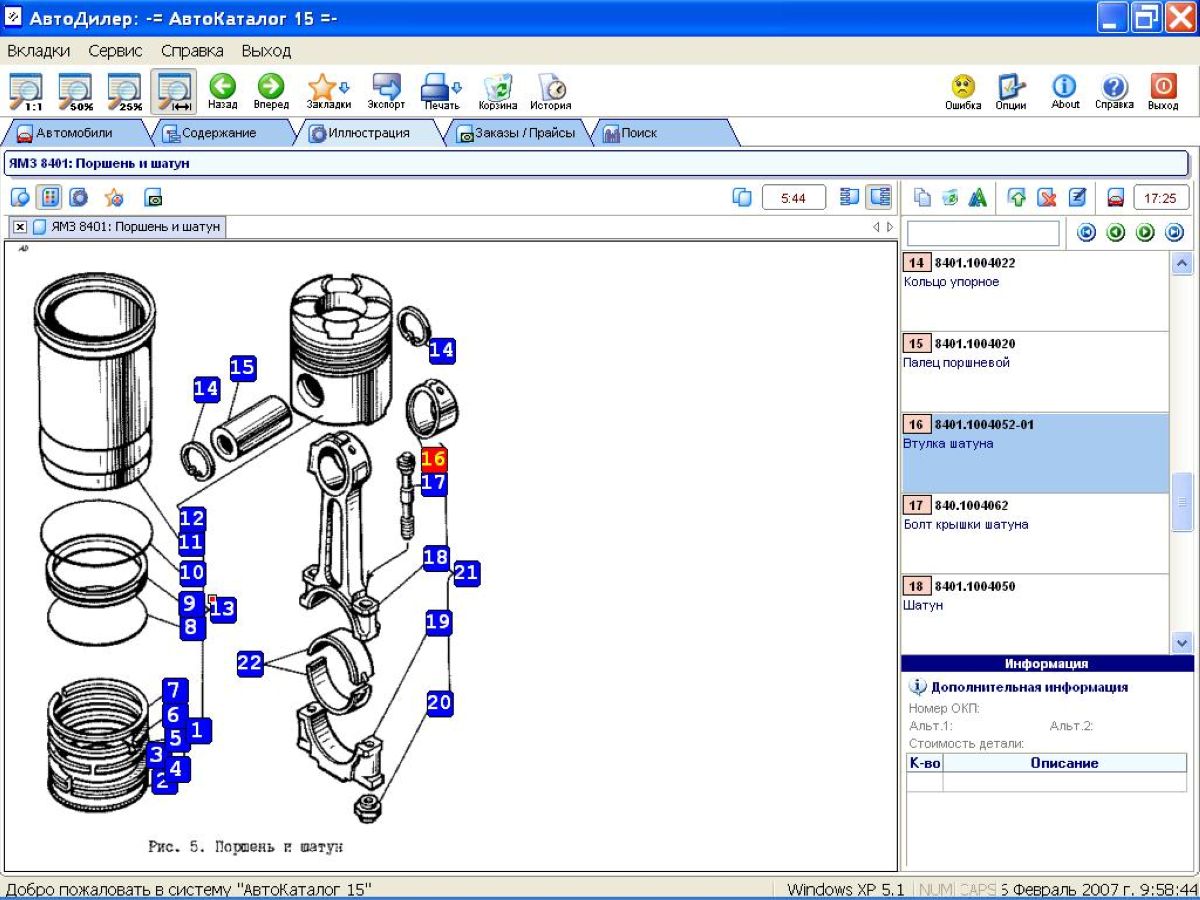1200x900 pixels.
Task: Open the Сервис menu
Action: 115,50
